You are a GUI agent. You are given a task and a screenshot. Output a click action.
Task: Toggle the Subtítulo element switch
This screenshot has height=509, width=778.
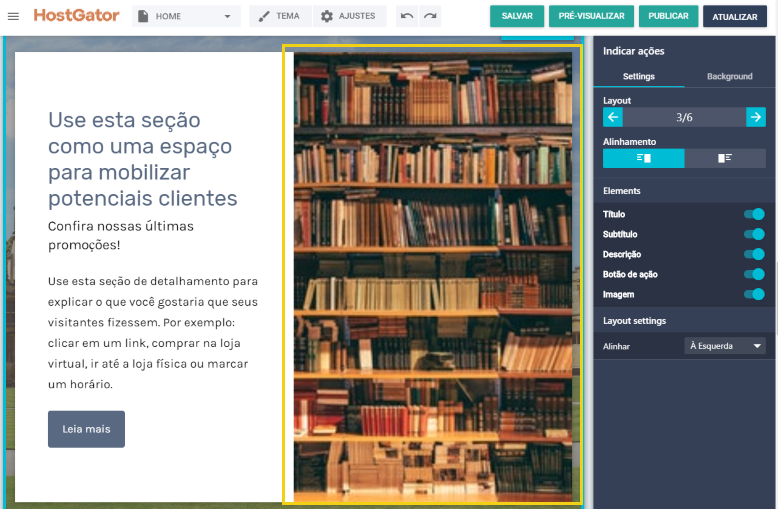[x=754, y=234]
